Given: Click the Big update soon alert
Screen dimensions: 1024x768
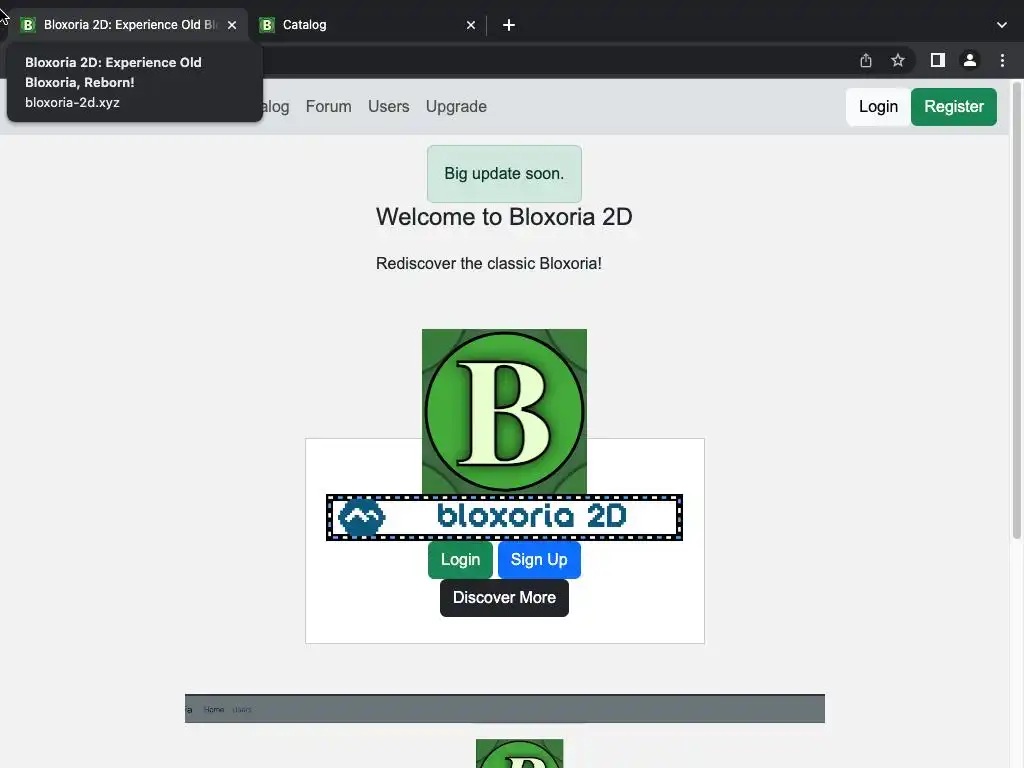Looking at the screenshot, I should coord(504,174).
